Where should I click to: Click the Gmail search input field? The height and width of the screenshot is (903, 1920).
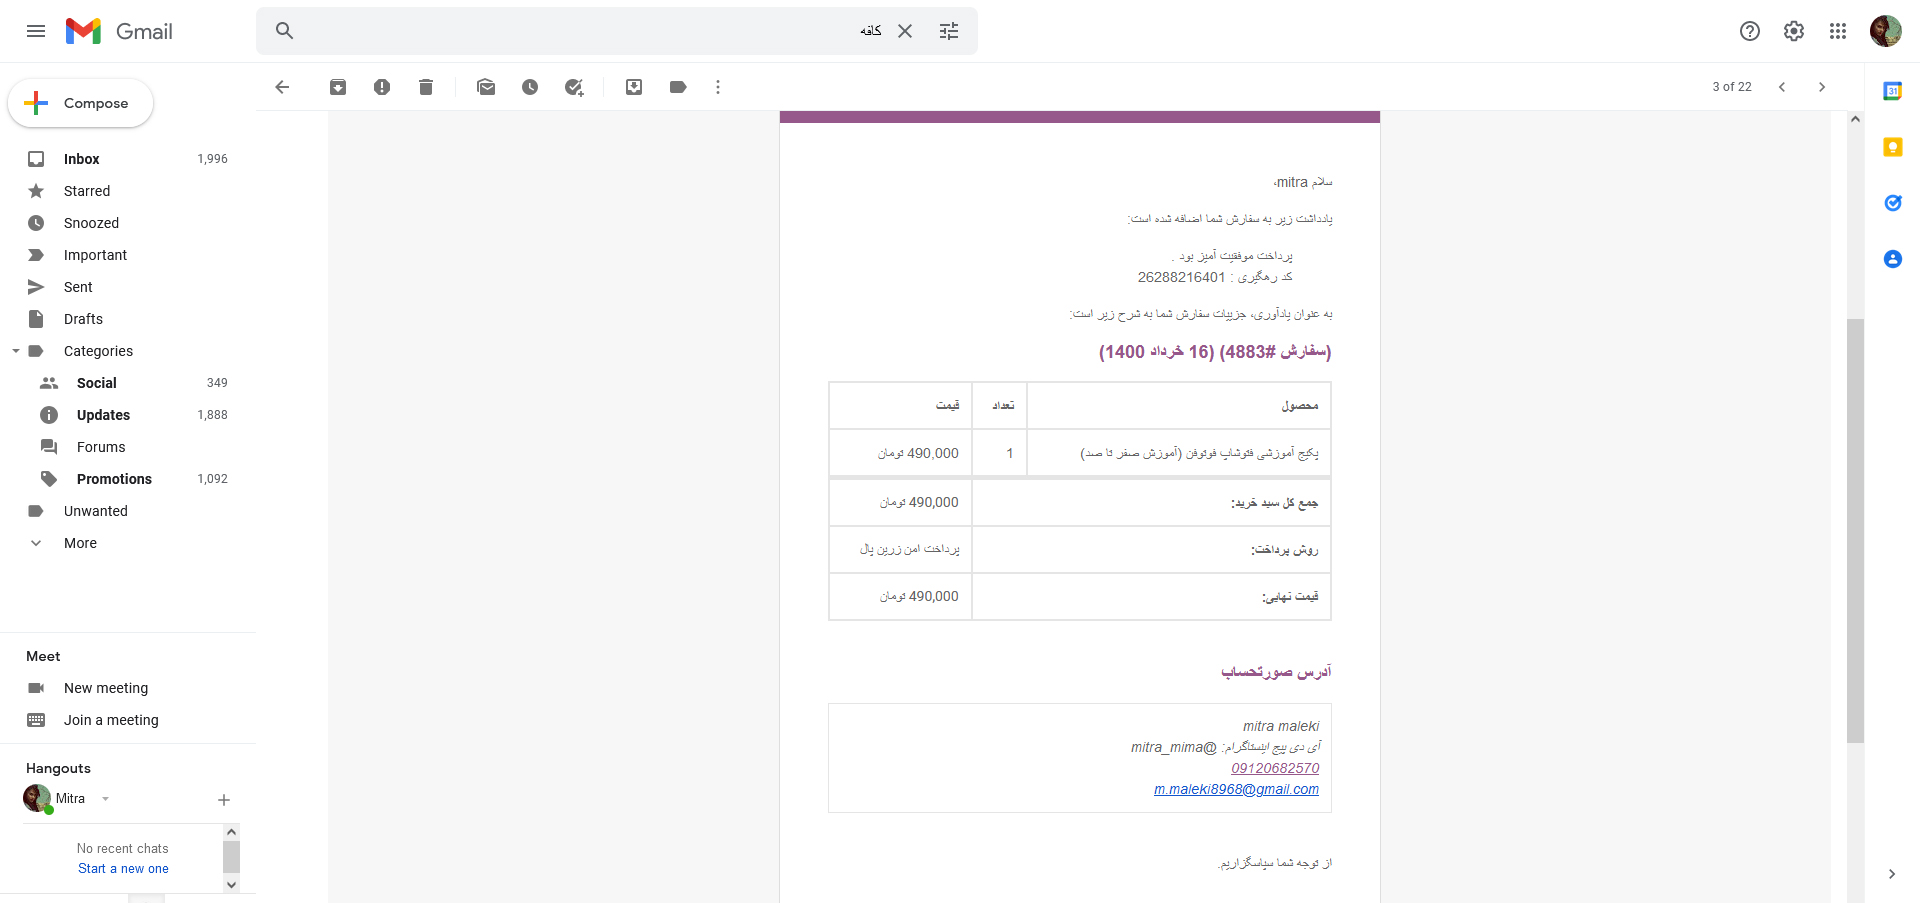[570, 31]
